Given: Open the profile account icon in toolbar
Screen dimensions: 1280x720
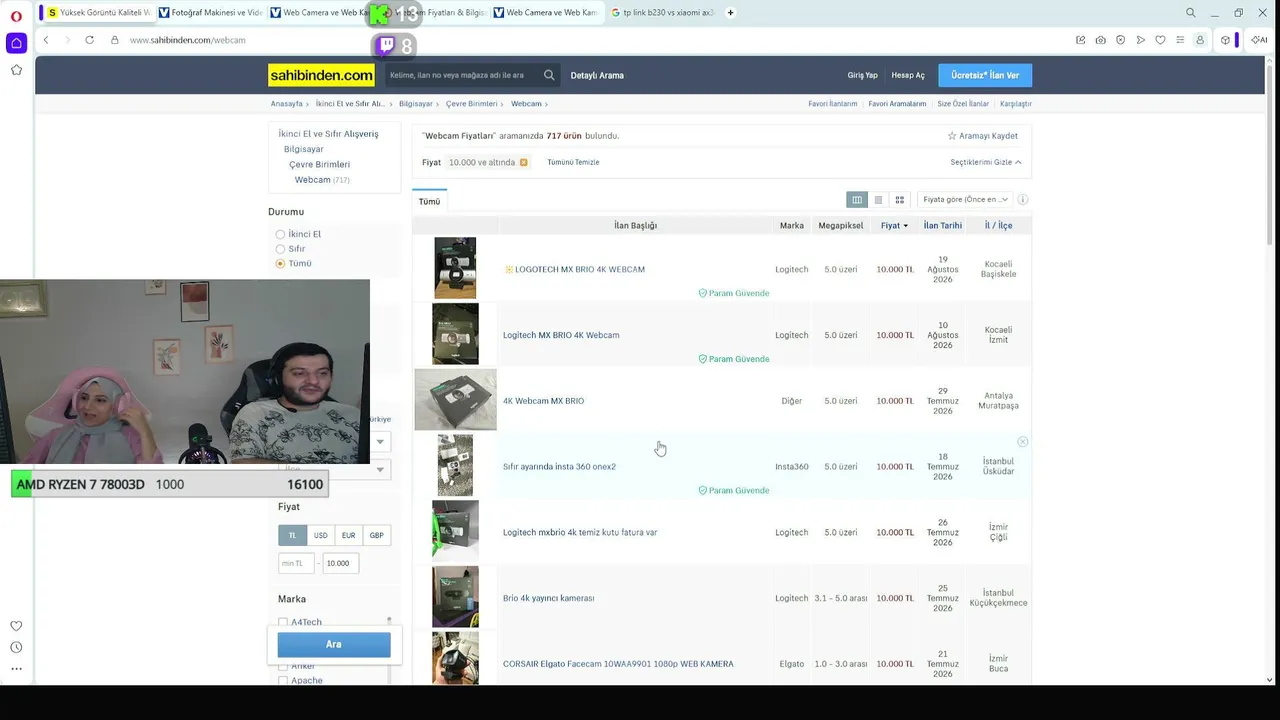Looking at the screenshot, I should click(x=1200, y=40).
